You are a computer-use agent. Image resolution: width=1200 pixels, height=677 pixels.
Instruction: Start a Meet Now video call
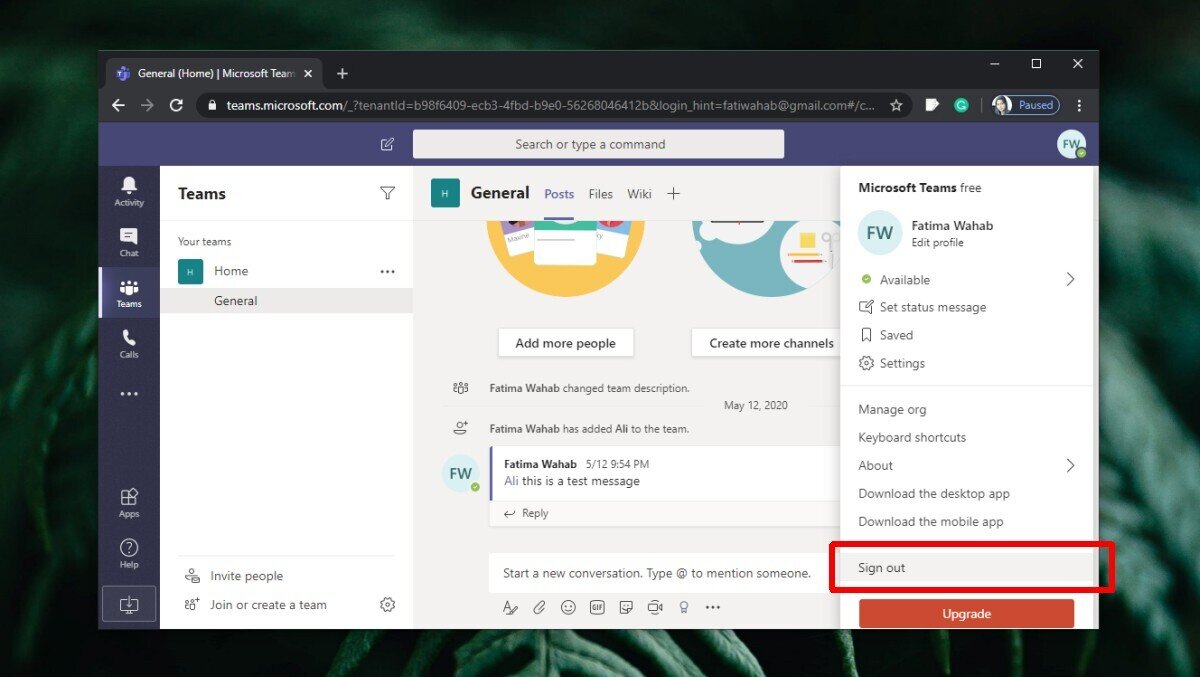(x=655, y=607)
